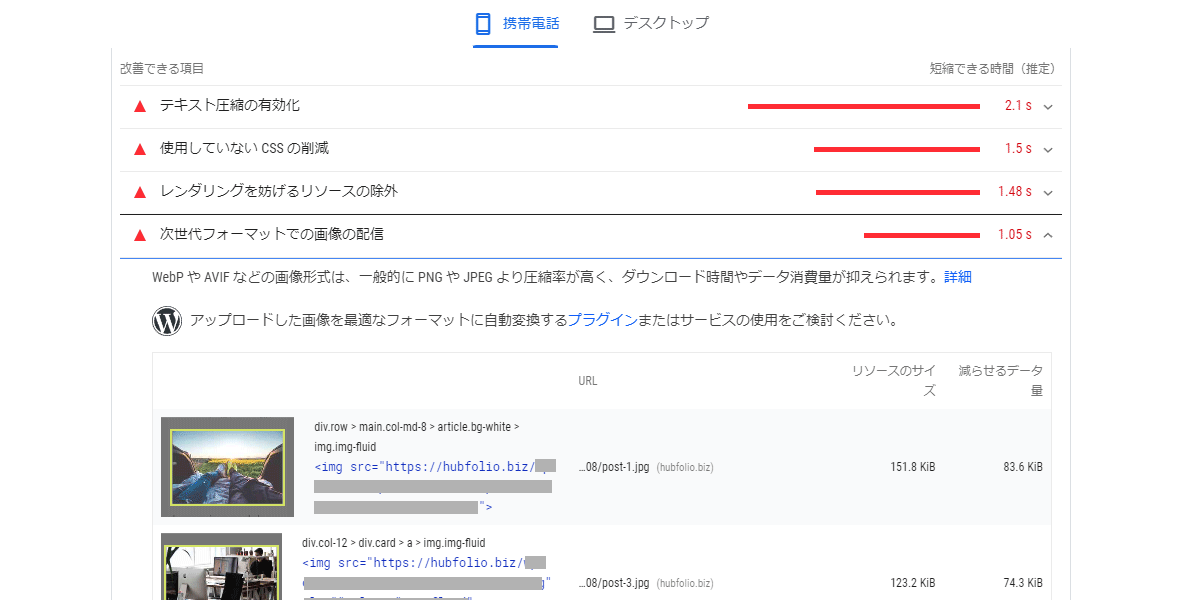This screenshot has height=600, width=1200.
Task: Open the プラグイン link
Action: [x=602, y=321]
